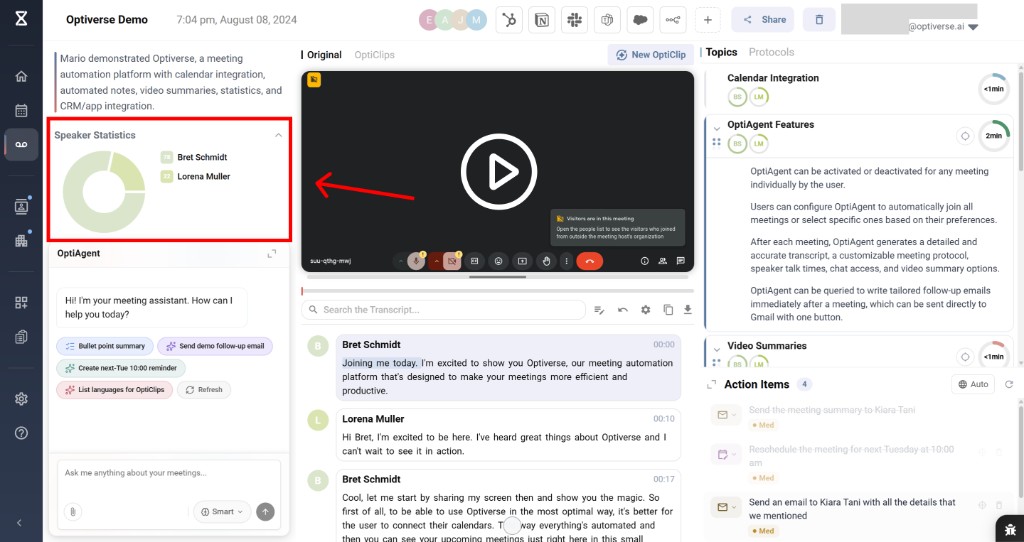
Task: Create a New OptiClip
Action: [x=650, y=55]
